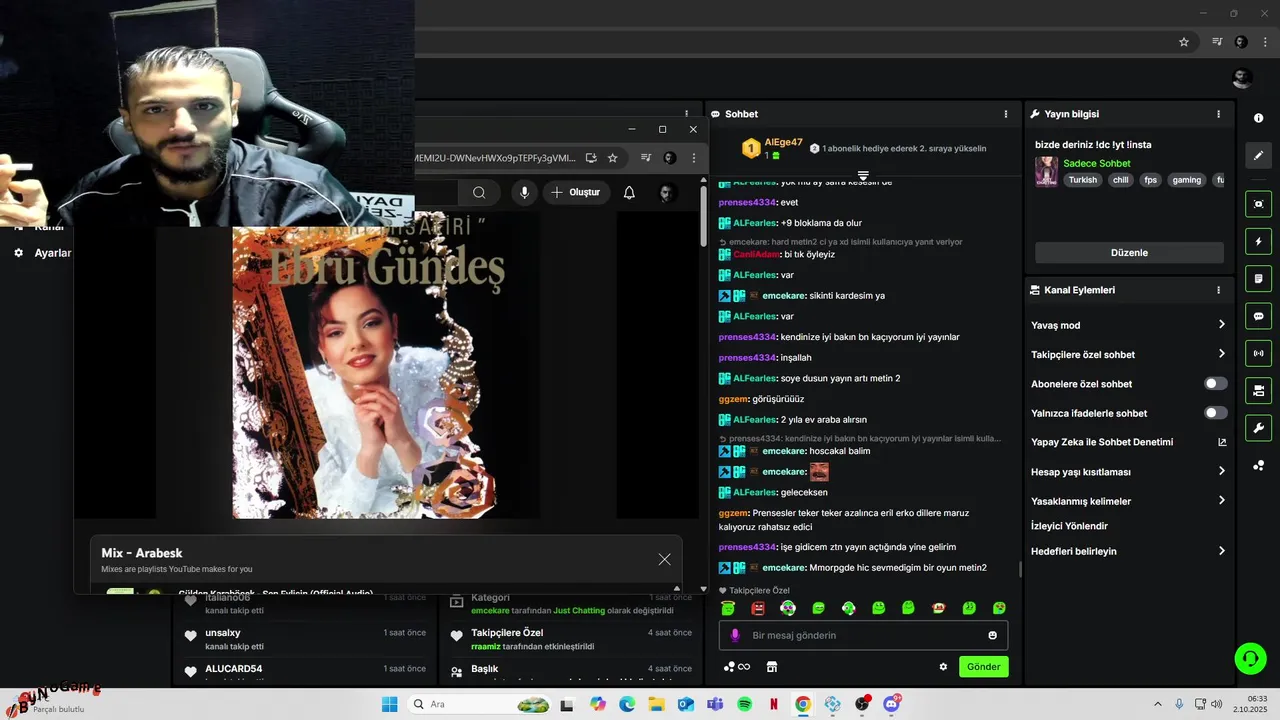Open Sohbet panel three-dot menu
This screenshot has width=1280, height=720.
tap(1006, 114)
